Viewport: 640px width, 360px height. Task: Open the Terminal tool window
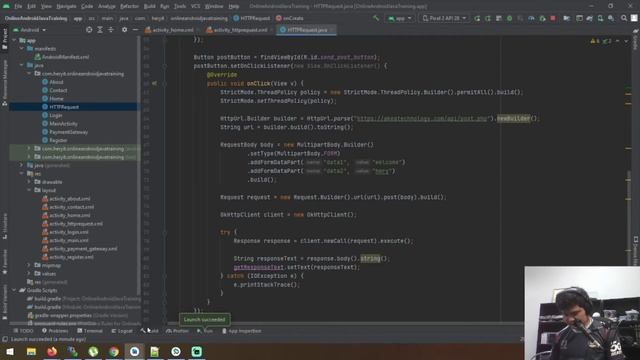coord(90,331)
